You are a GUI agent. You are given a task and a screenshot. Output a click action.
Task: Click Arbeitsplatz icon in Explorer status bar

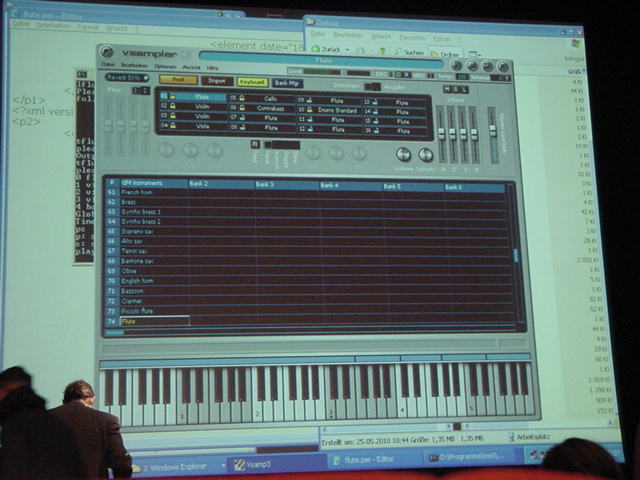click(x=511, y=437)
